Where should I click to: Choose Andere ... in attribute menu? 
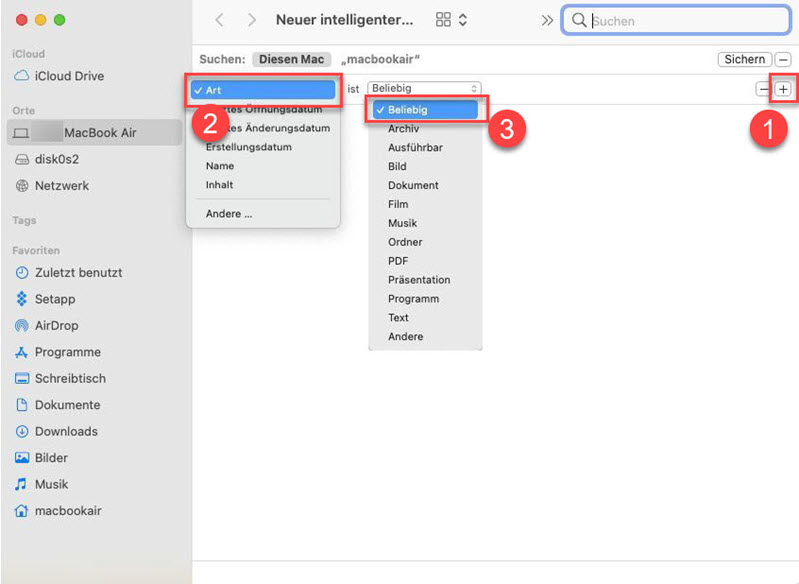pyautogui.click(x=229, y=214)
